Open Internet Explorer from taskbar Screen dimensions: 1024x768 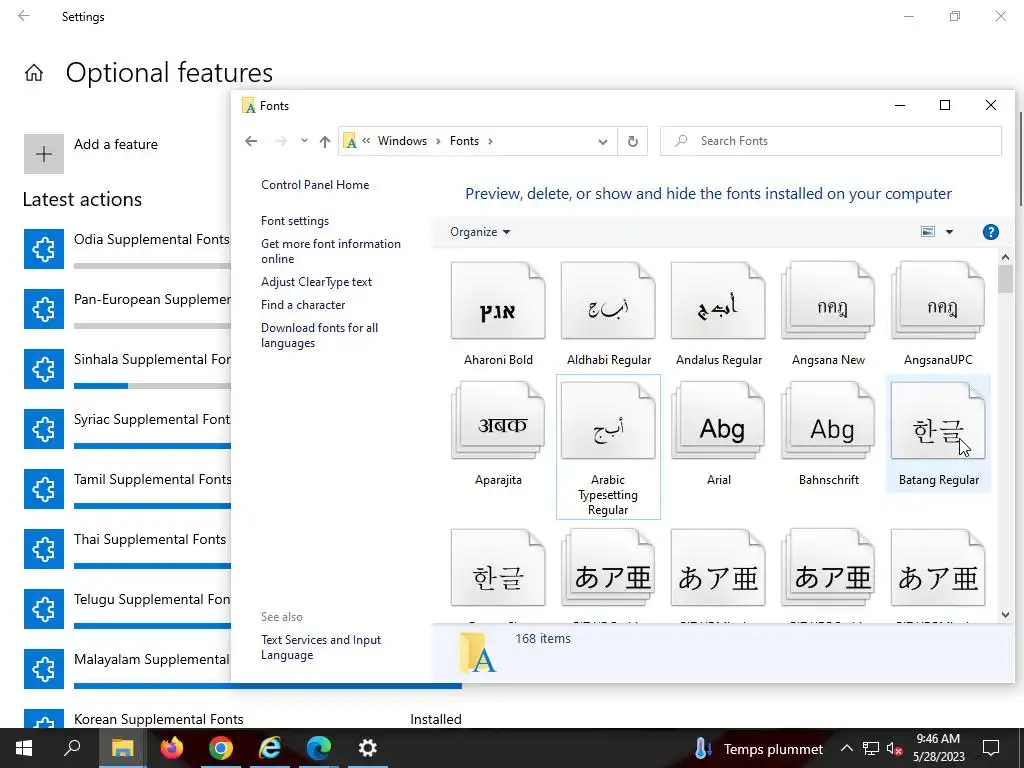[270, 748]
